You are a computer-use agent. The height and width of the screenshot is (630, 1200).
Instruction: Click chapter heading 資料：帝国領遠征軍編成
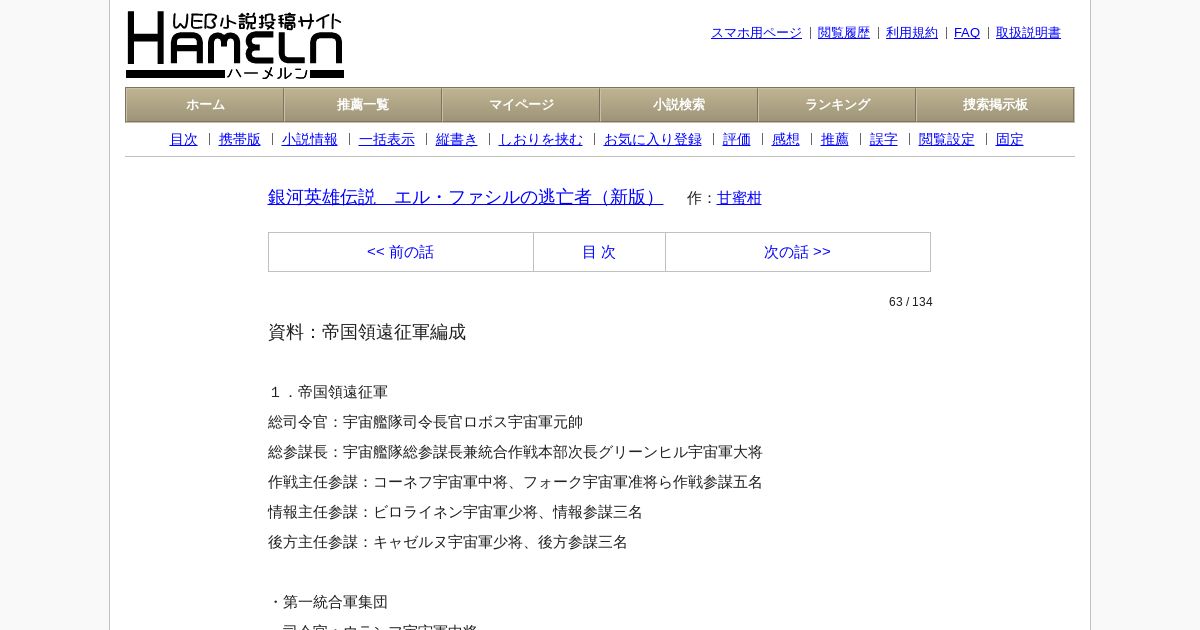click(367, 332)
